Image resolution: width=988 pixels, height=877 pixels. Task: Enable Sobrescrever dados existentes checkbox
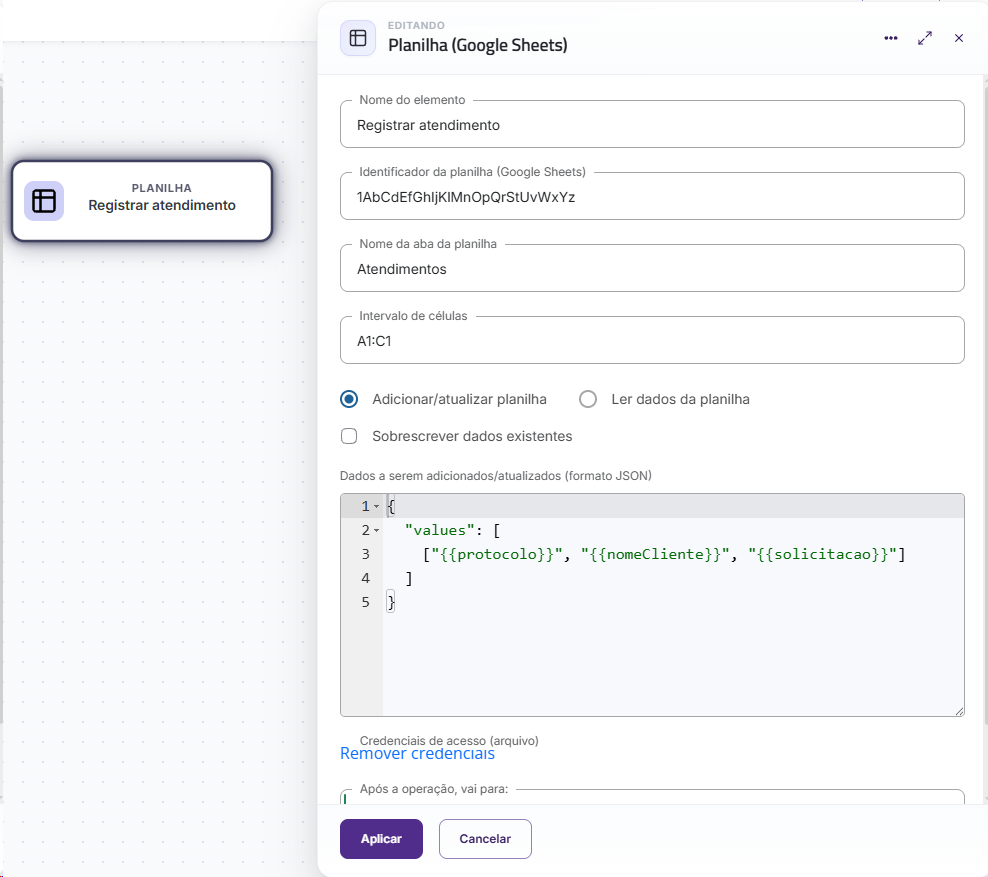(x=349, y=436)
